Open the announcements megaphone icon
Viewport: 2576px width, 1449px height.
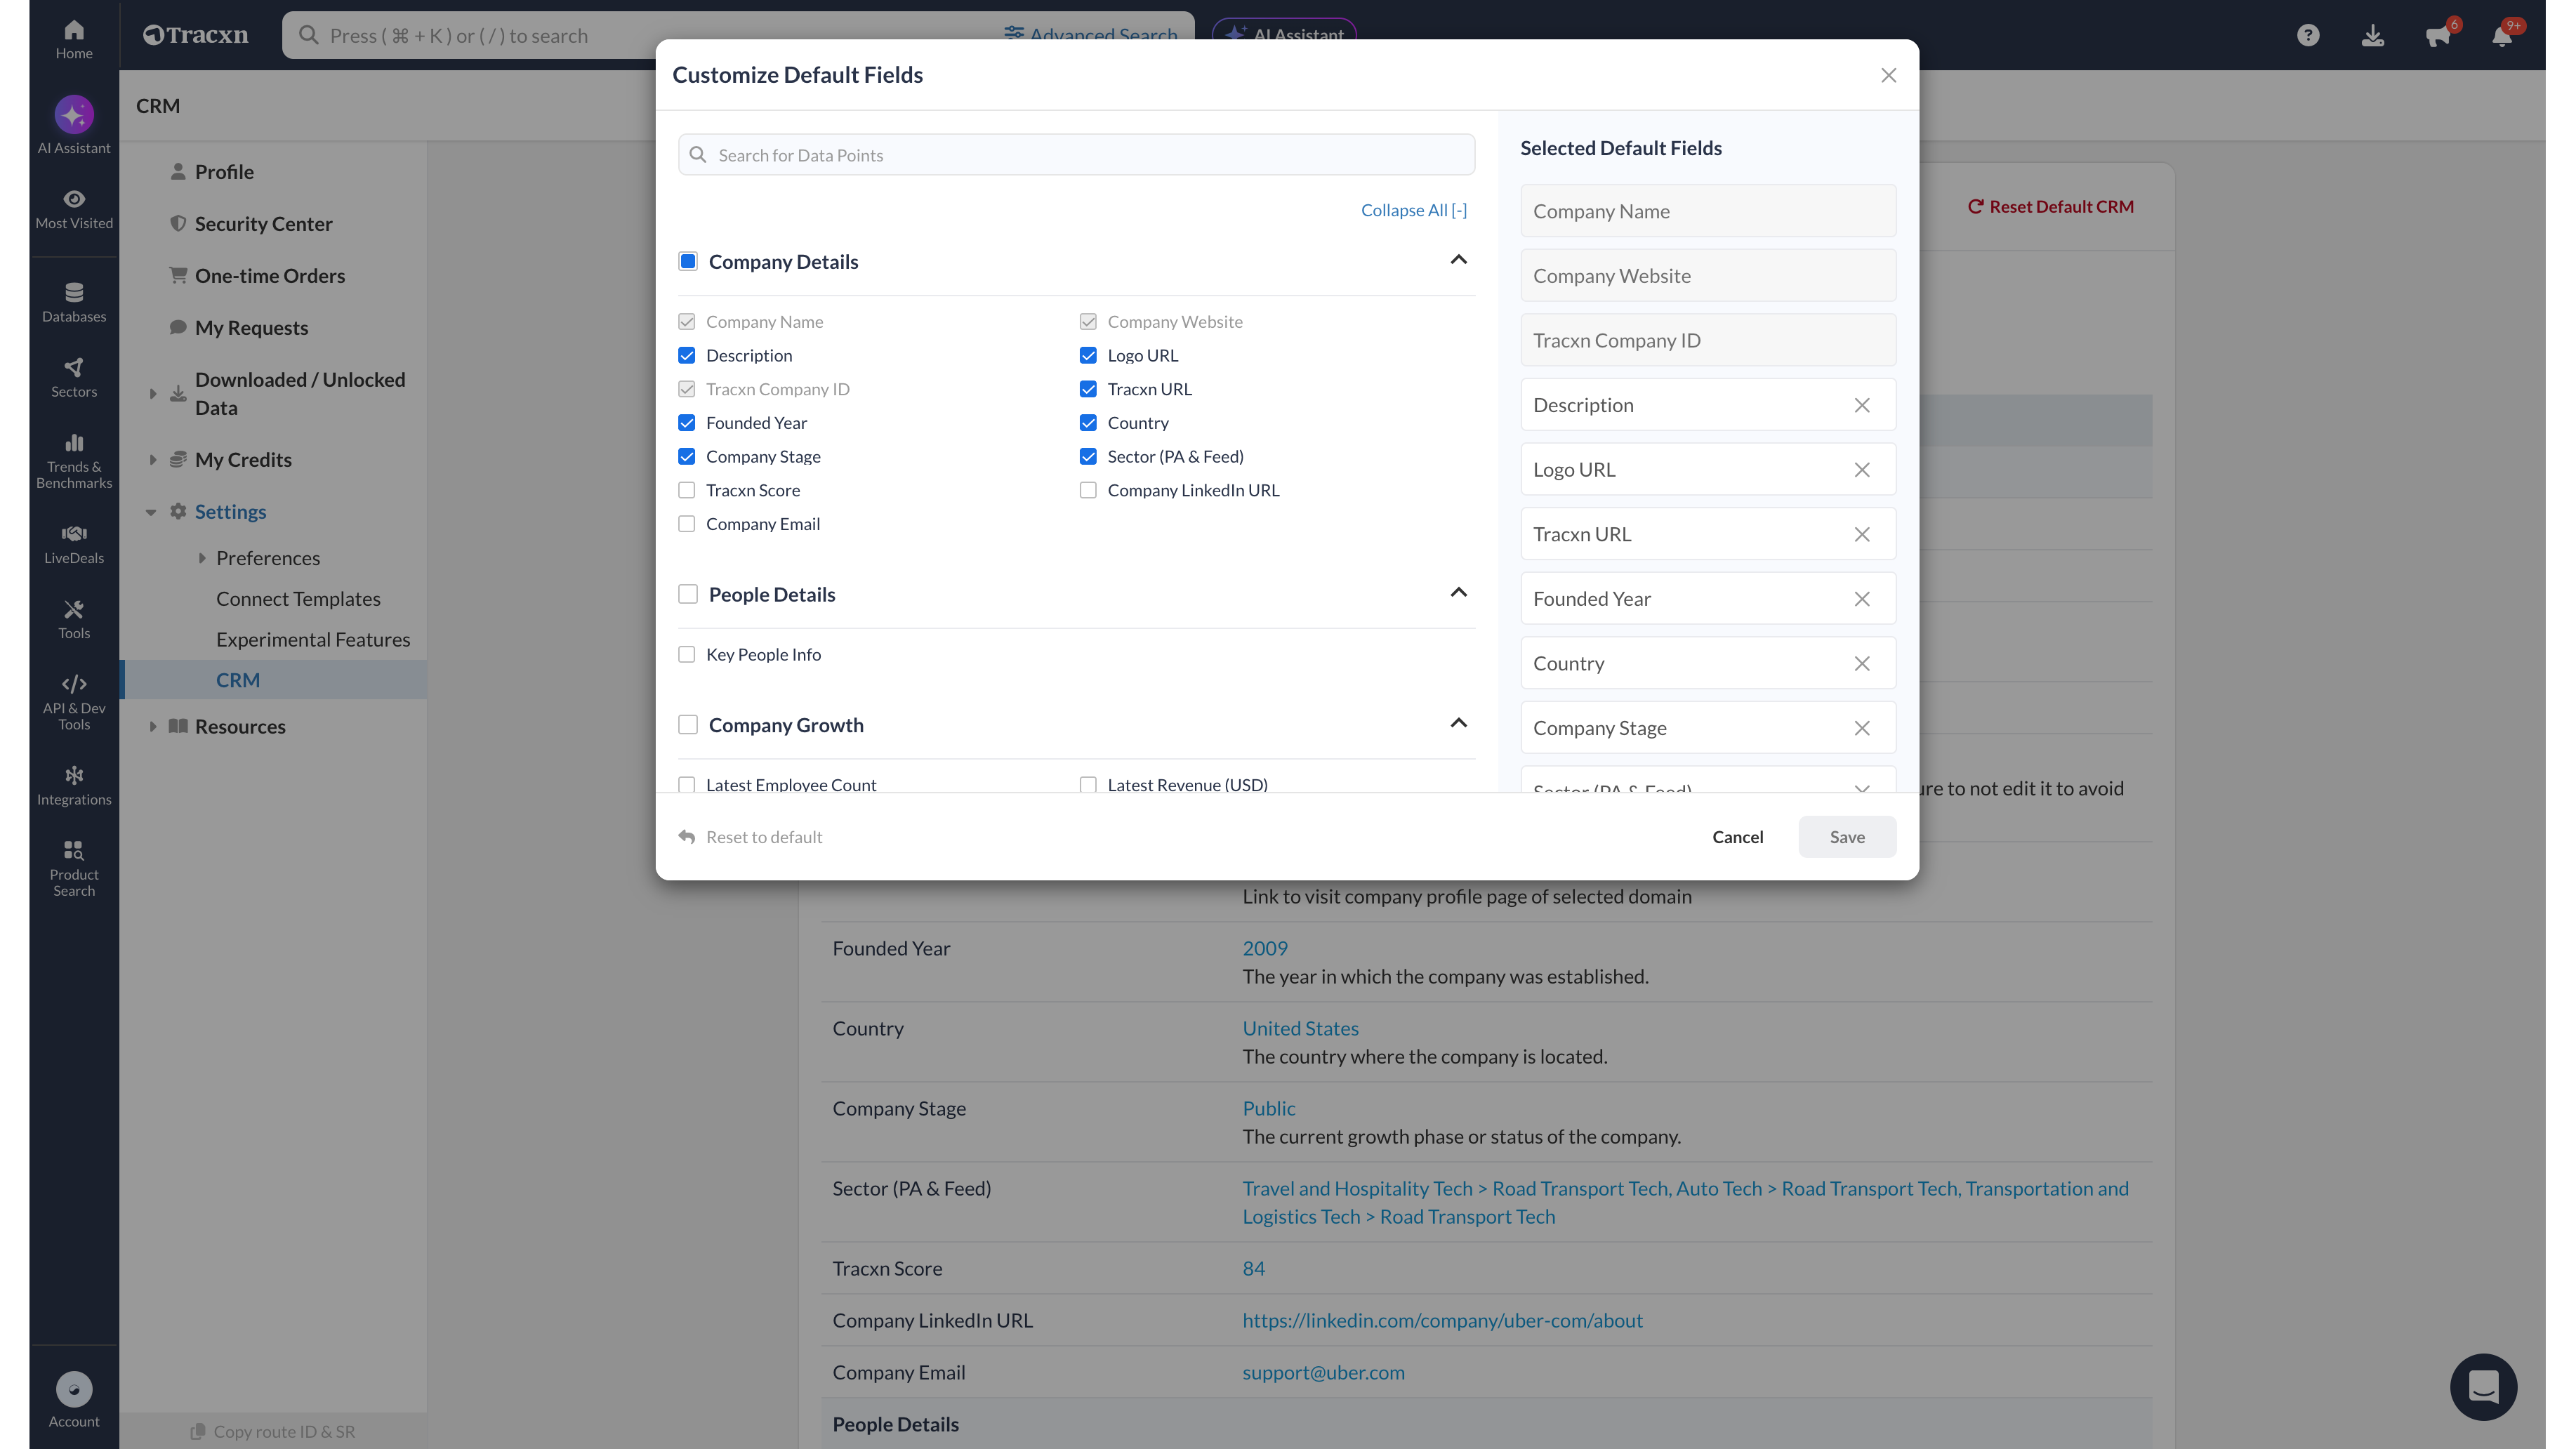tap(2438, 36)
